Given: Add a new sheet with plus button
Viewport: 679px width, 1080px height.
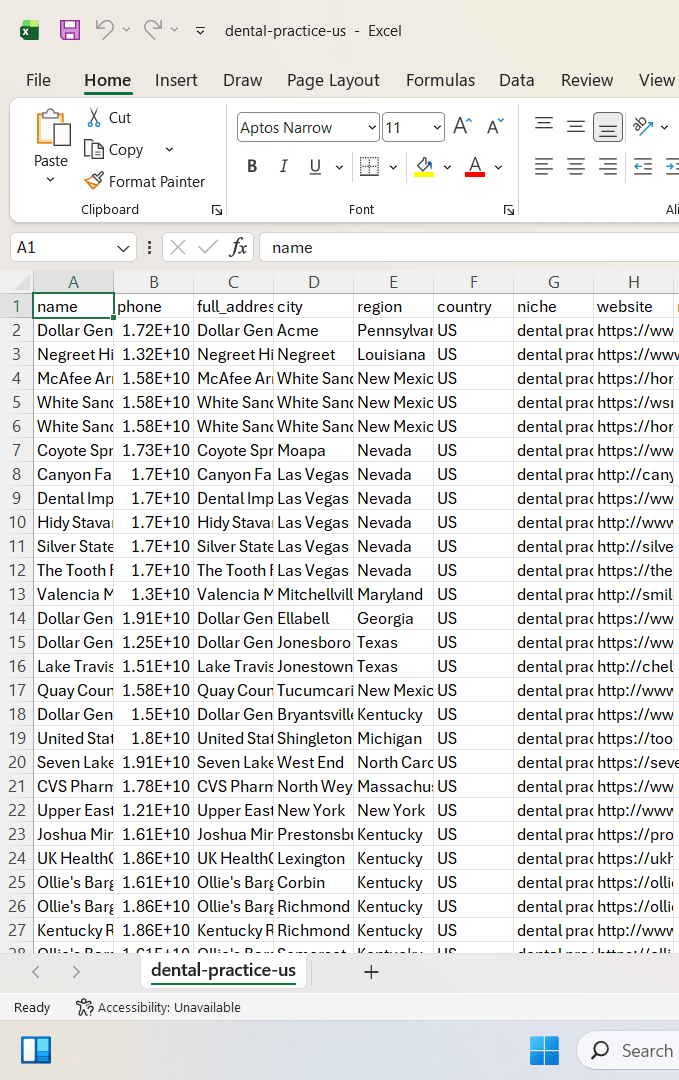Looking at the screenshot, I should pos(371,972).
